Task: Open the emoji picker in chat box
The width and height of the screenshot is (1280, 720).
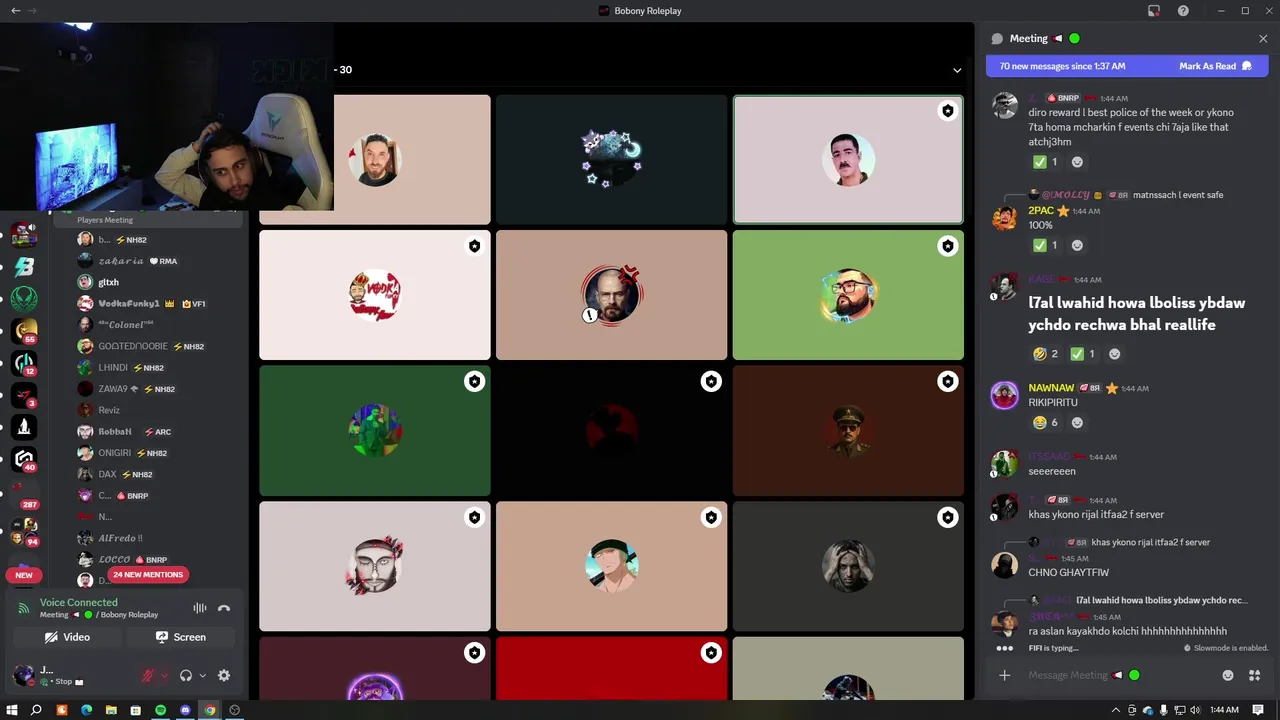Action: tap(1228, 675)
